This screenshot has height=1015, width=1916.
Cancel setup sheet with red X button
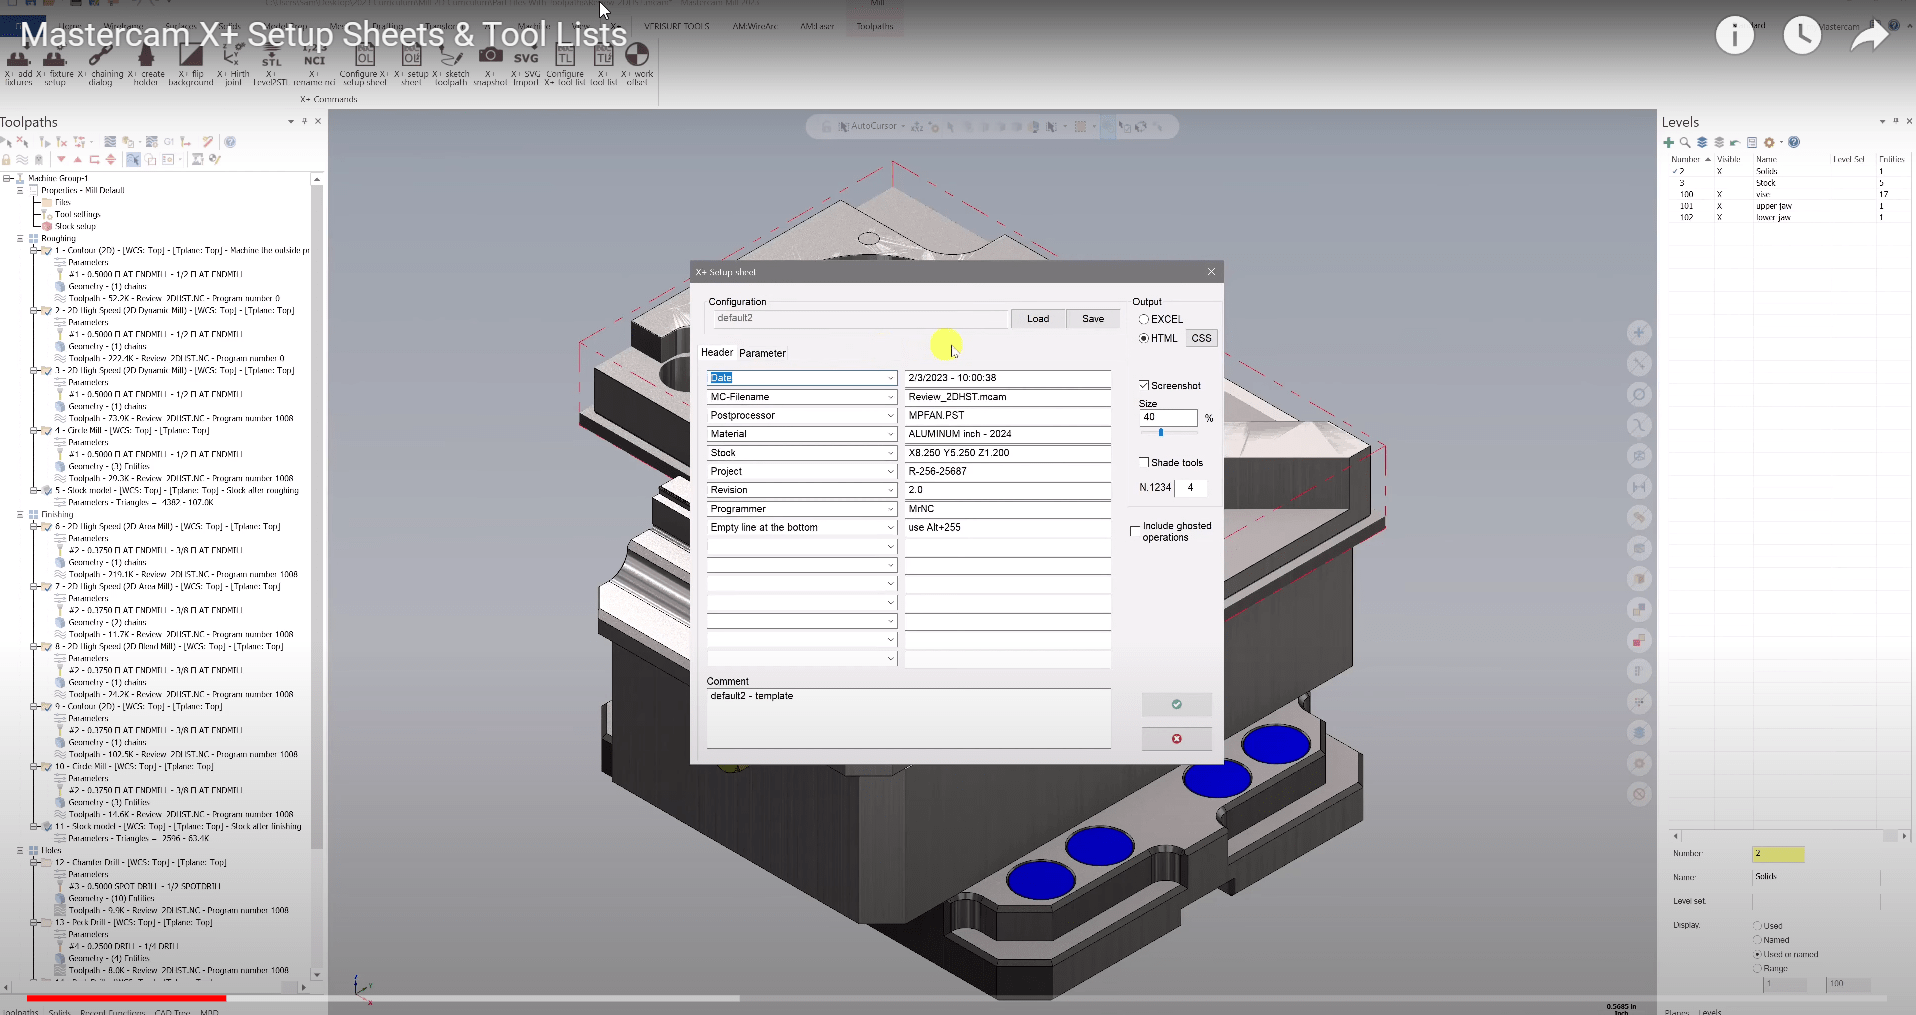point(1177,739)
